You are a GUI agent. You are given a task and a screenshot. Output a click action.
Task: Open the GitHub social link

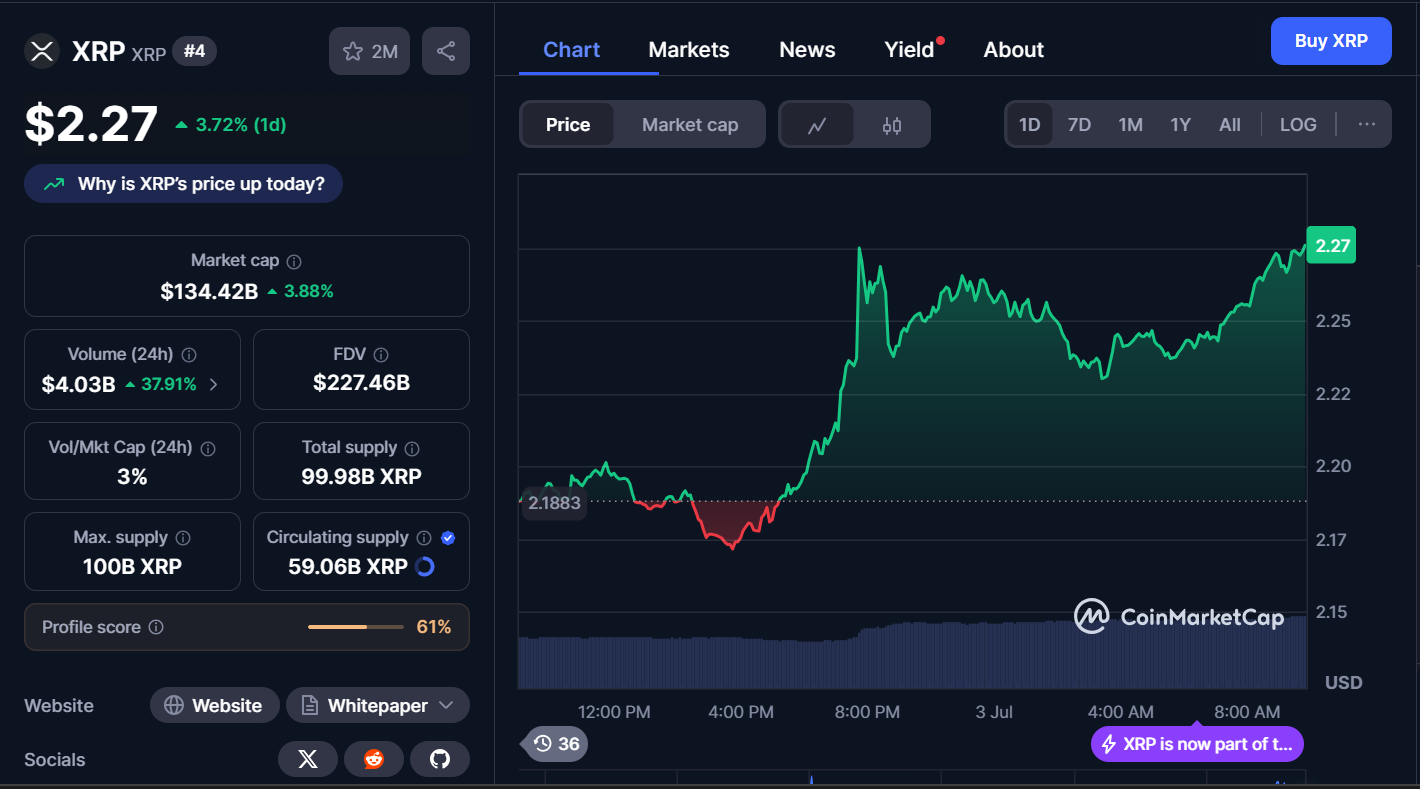pyautogui.click(x=440, y=760)
